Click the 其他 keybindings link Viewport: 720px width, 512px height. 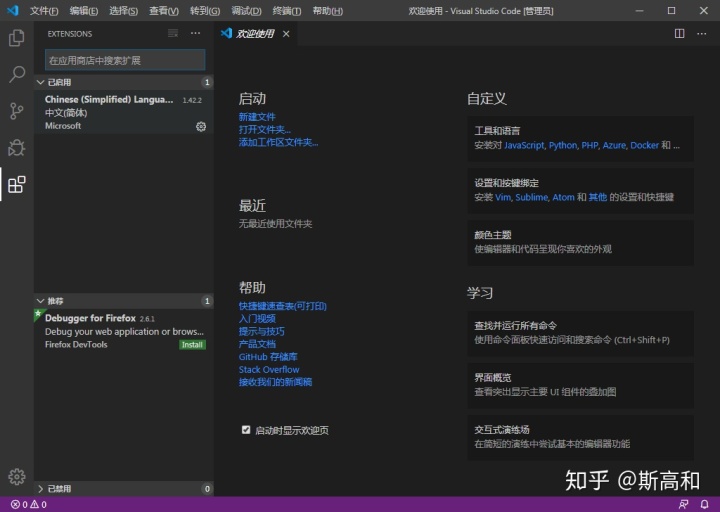598,197
